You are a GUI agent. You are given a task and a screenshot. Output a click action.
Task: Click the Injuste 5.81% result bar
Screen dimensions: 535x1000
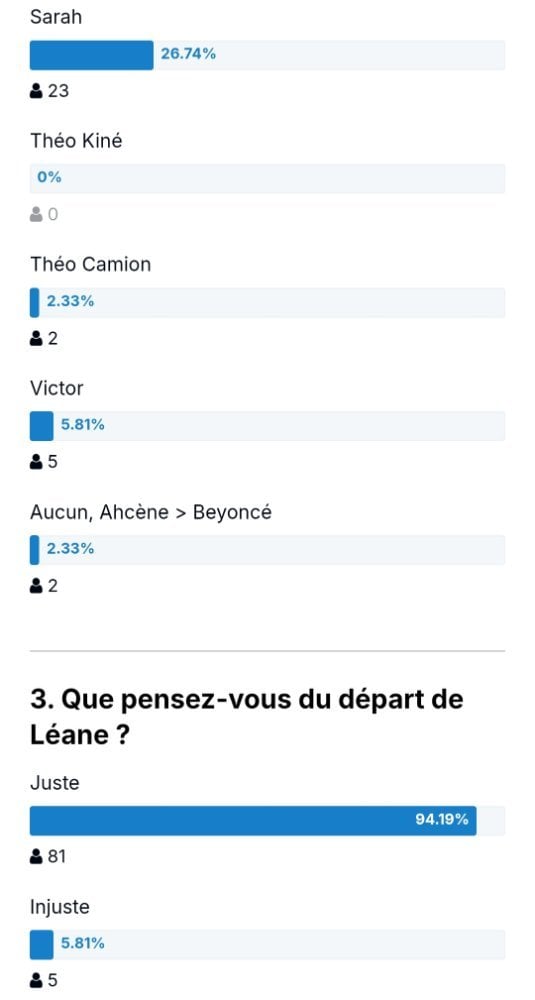point(267,945)
